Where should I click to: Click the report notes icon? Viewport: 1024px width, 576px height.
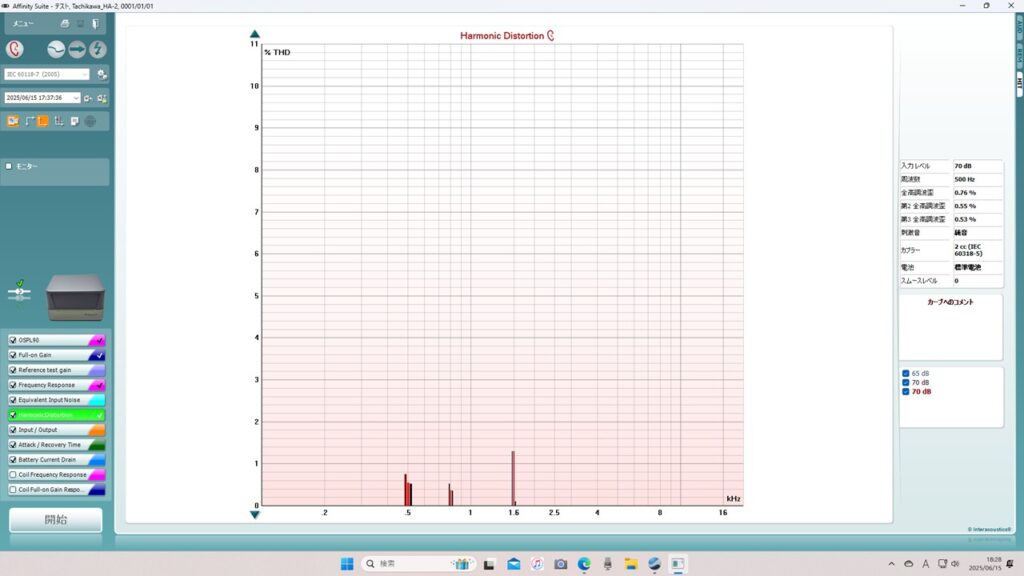74,121
